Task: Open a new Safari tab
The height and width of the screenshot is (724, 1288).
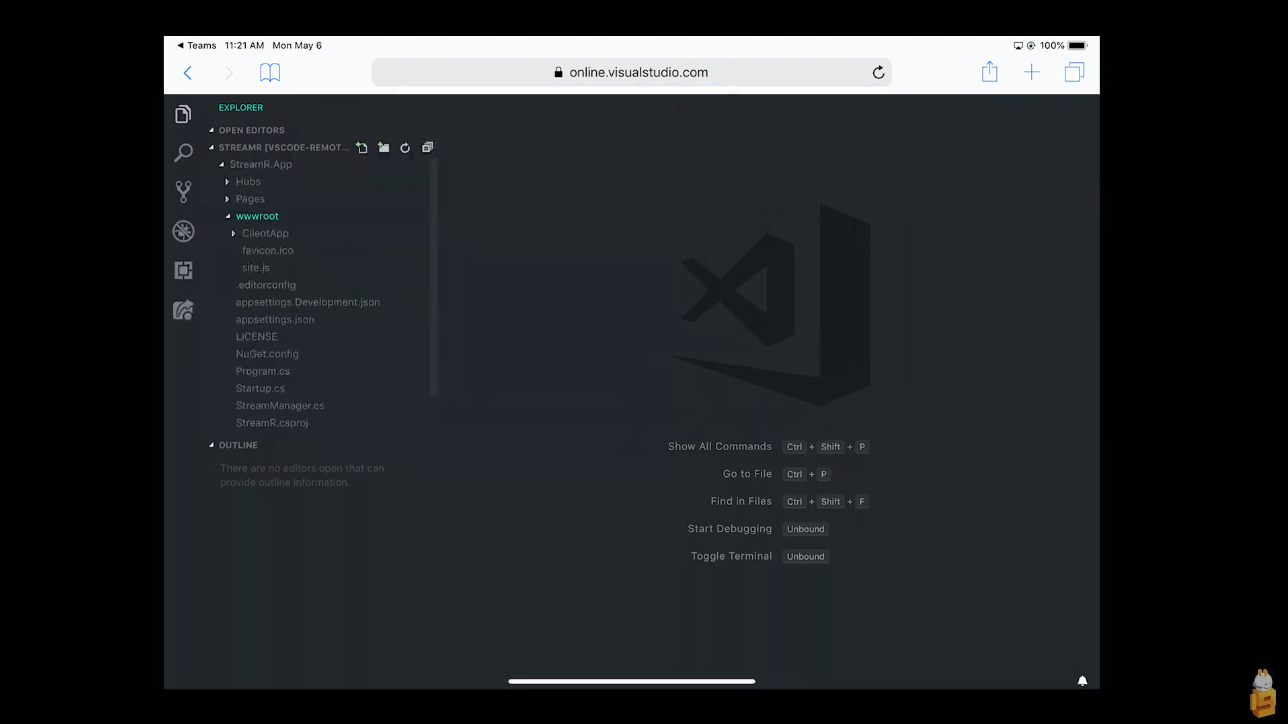Action: (1031, 72)
